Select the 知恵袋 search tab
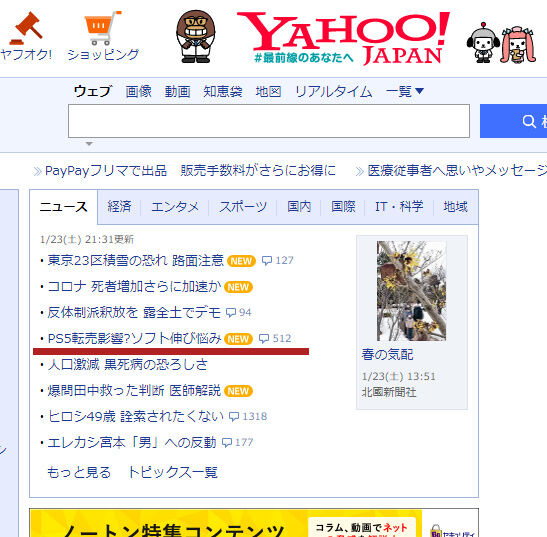This screenshot has width=547, height=537. [223, 91]
